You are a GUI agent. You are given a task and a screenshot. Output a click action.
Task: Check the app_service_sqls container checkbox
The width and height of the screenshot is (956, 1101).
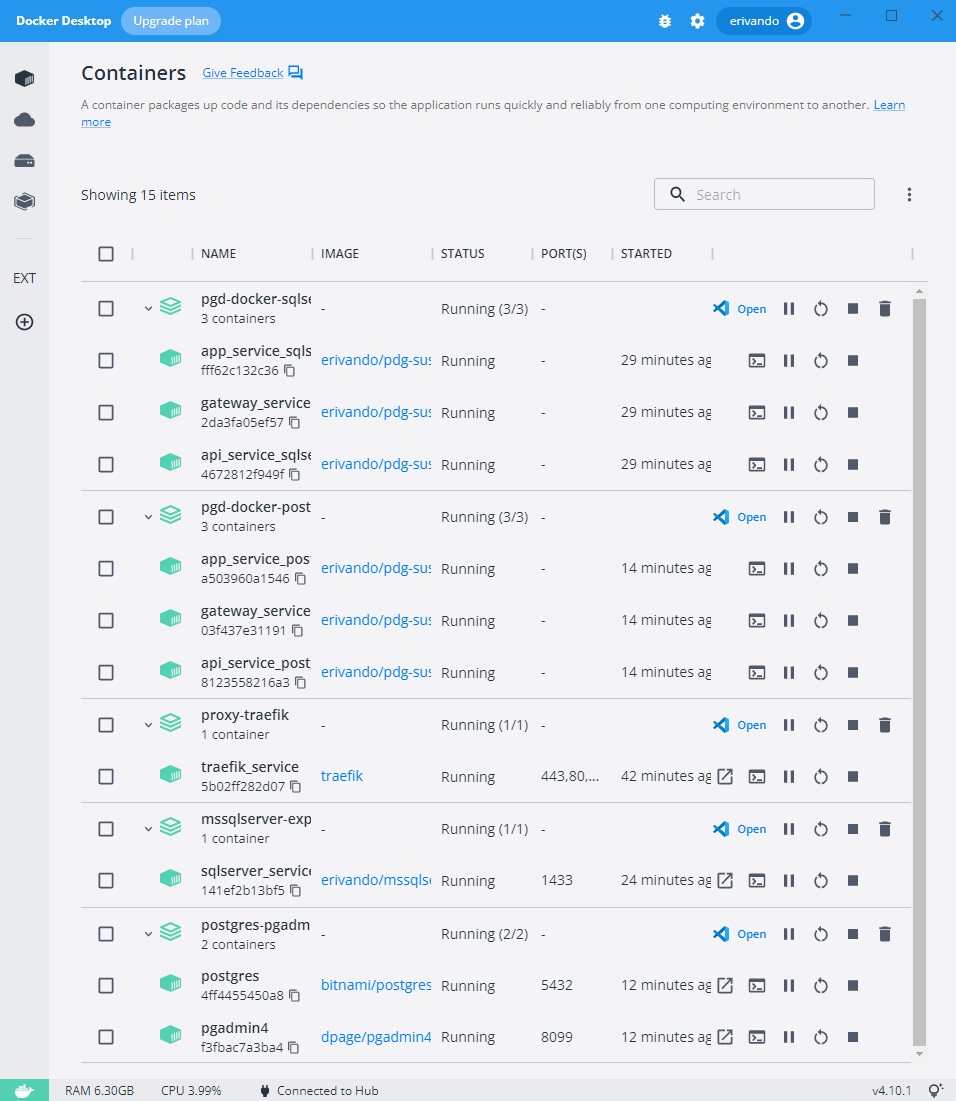tap(106, 361)
